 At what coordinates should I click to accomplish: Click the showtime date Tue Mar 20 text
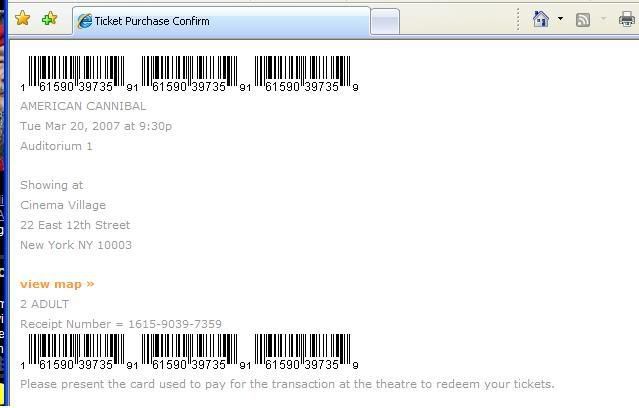pos(96,126)
